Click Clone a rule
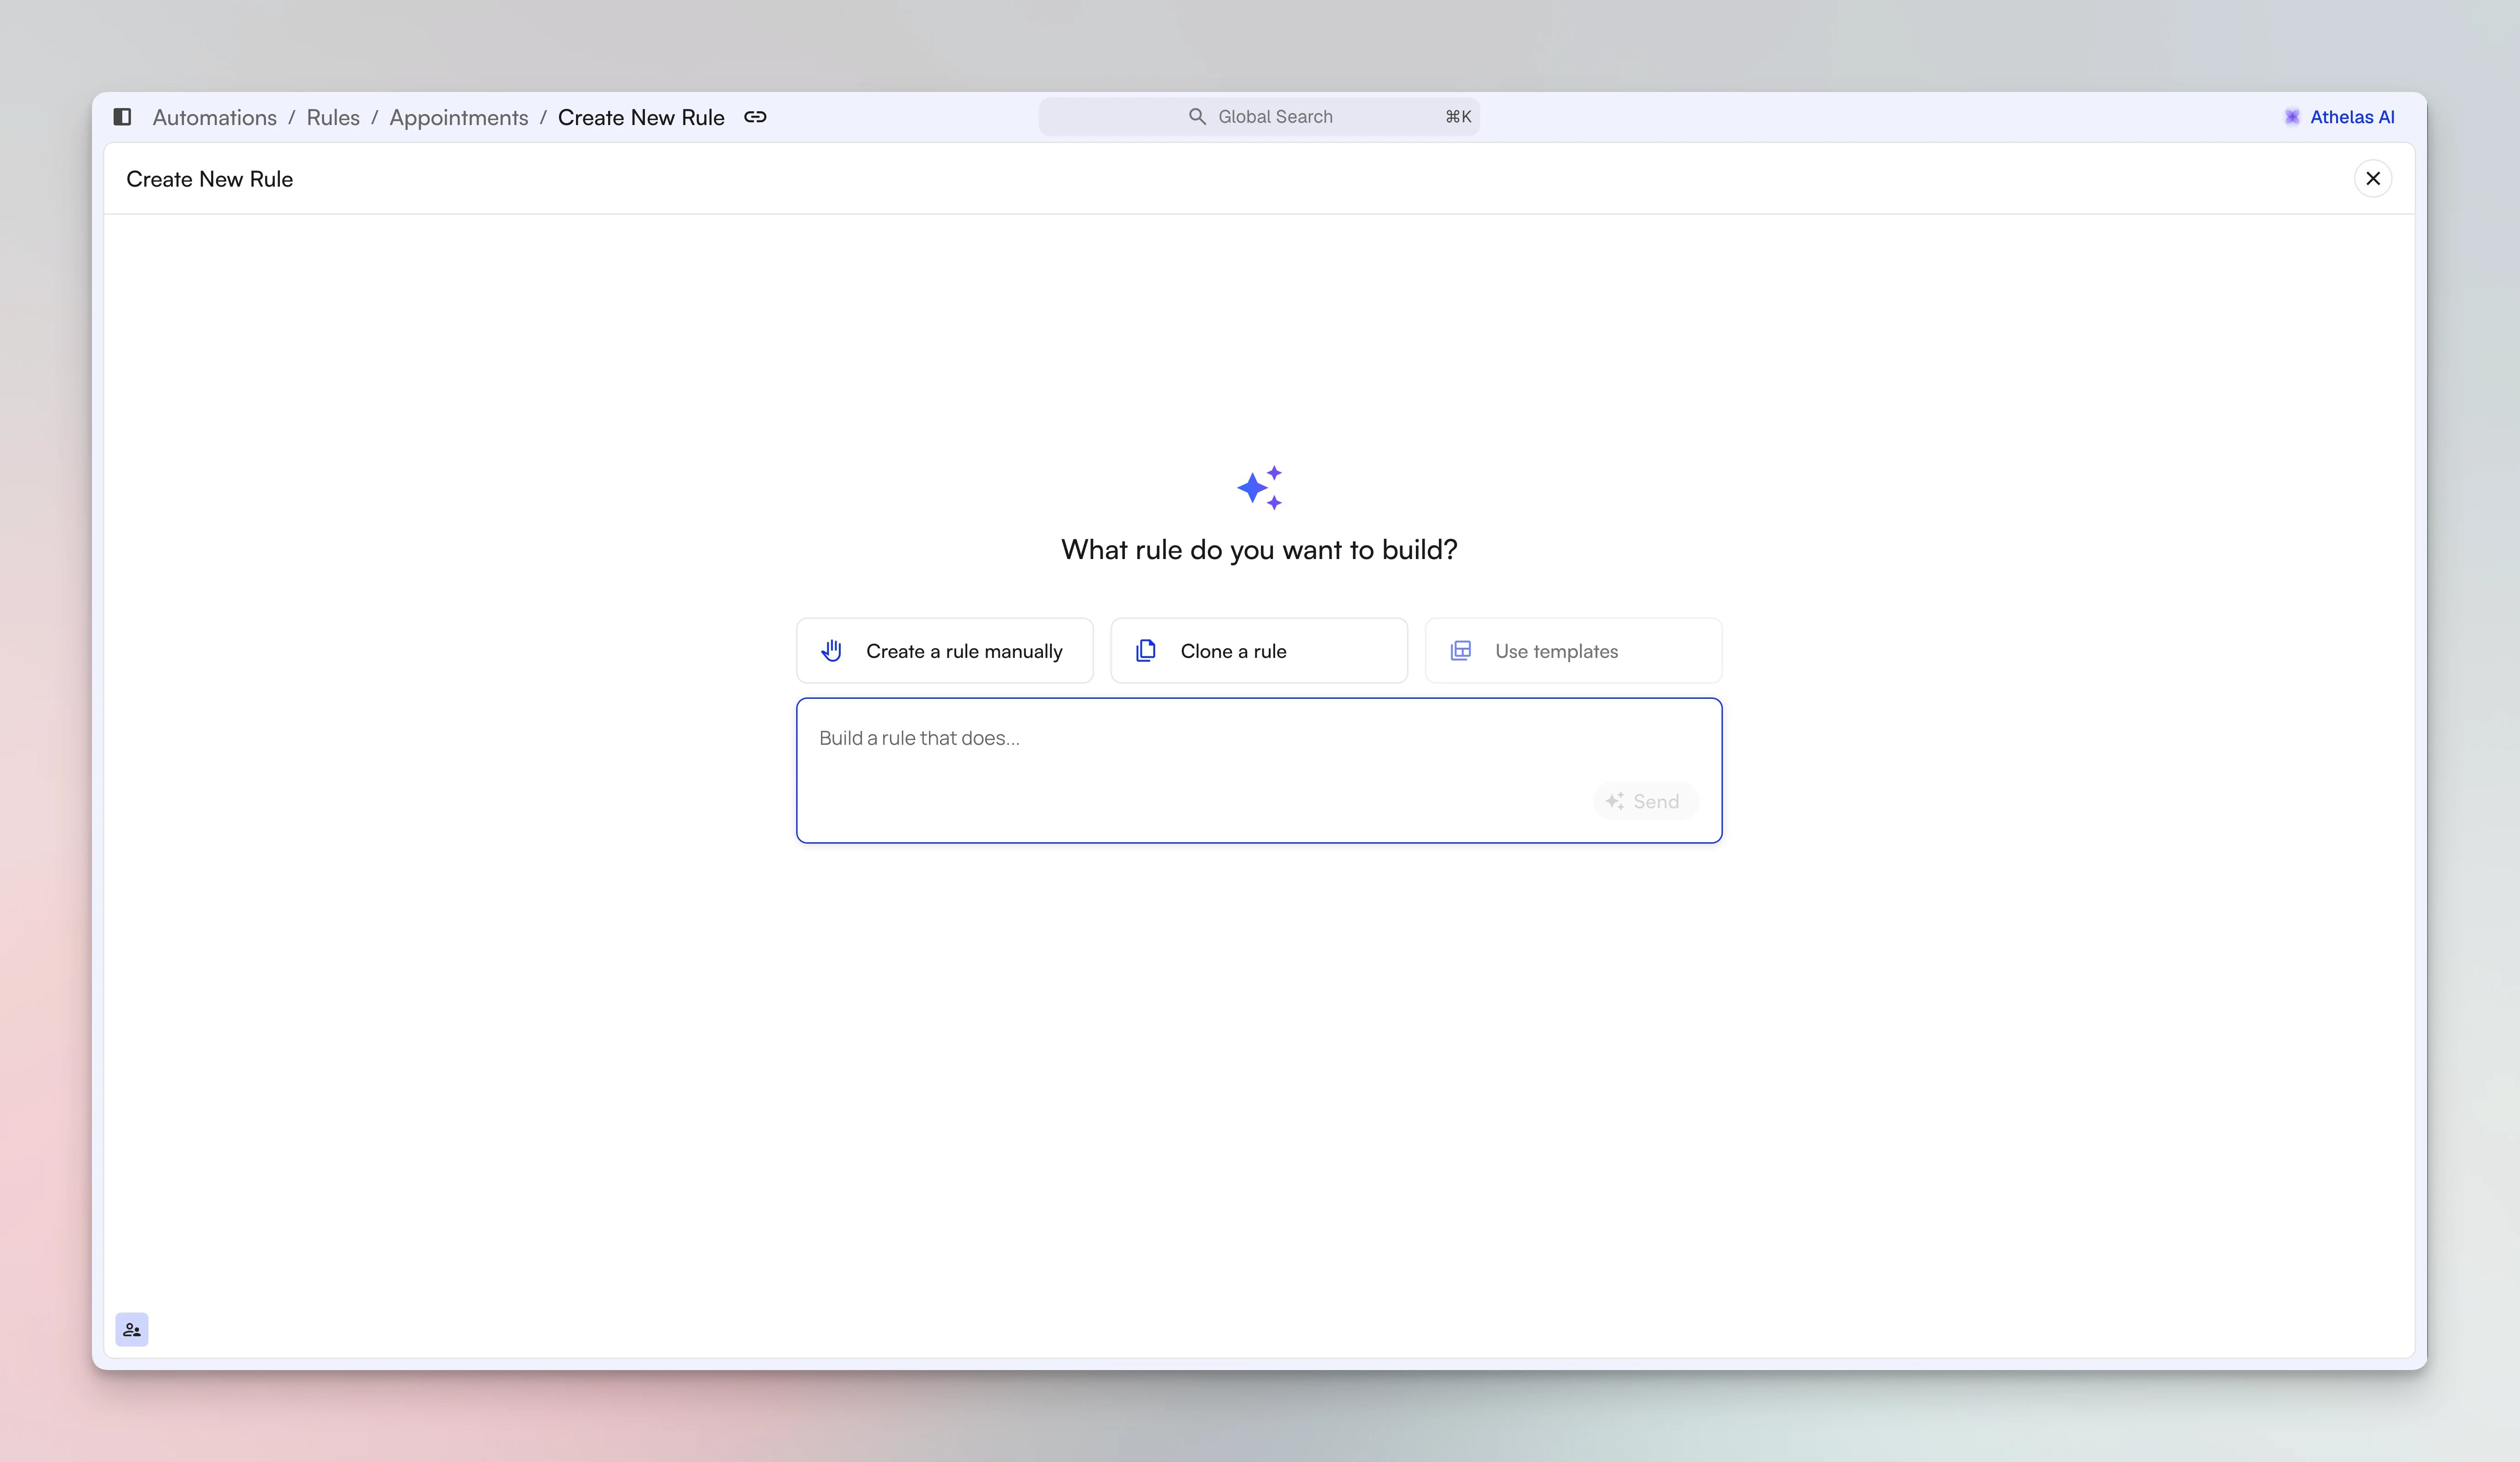The height and width of the screenshot is (1462, 2520). click(x=1259, y=651)
